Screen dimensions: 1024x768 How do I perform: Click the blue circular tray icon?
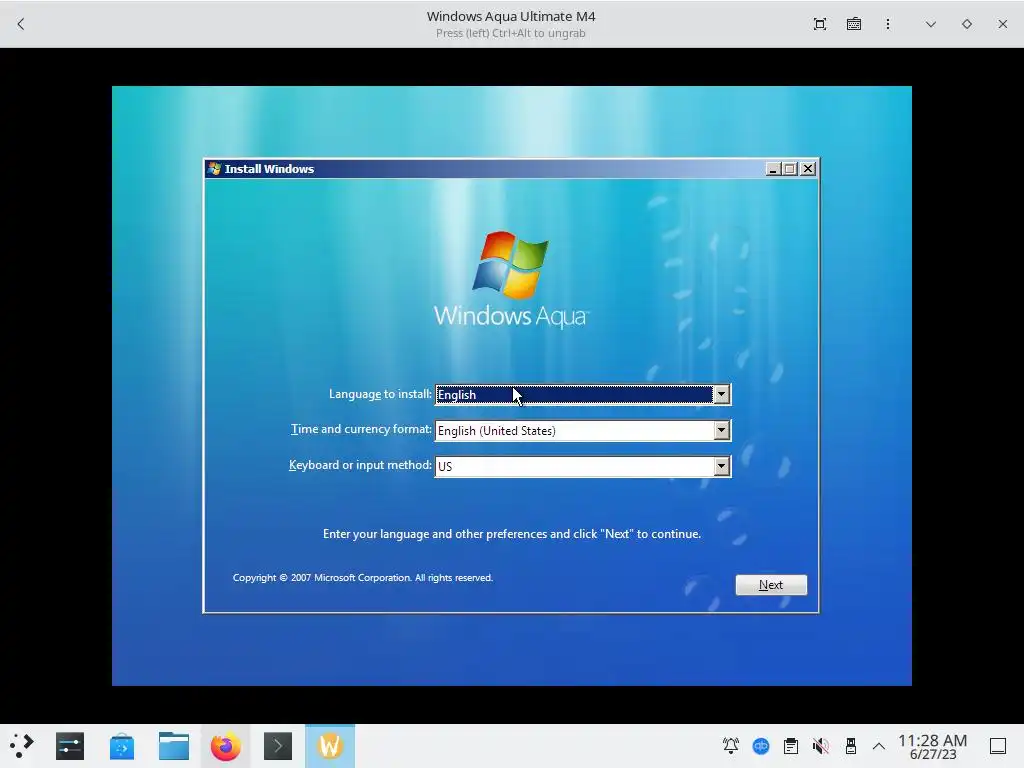click(761, 746)
